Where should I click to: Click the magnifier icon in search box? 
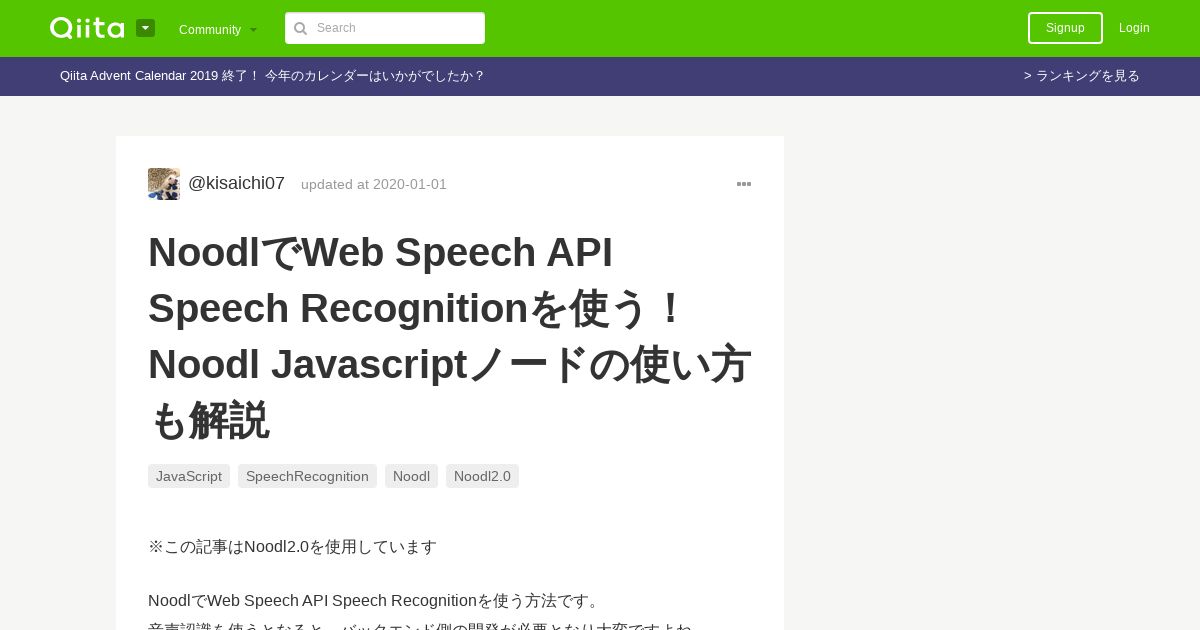coord(300,28)
